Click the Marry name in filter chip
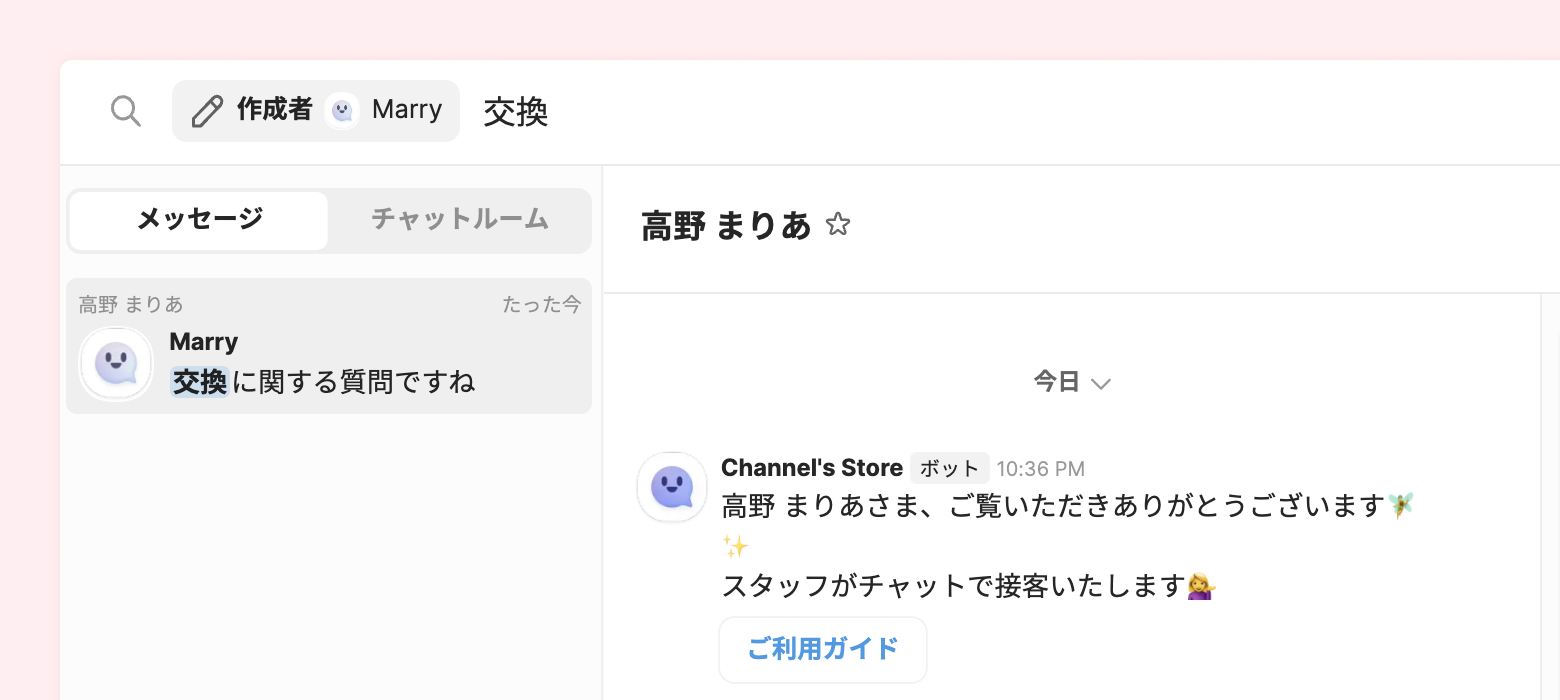The height and width of the screenshot is (700, 1560). tap(407, 110)
